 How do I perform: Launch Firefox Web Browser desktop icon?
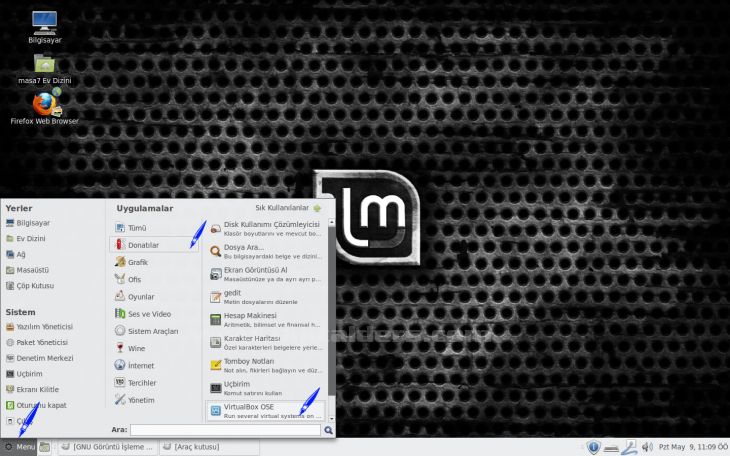click(45, 108)
